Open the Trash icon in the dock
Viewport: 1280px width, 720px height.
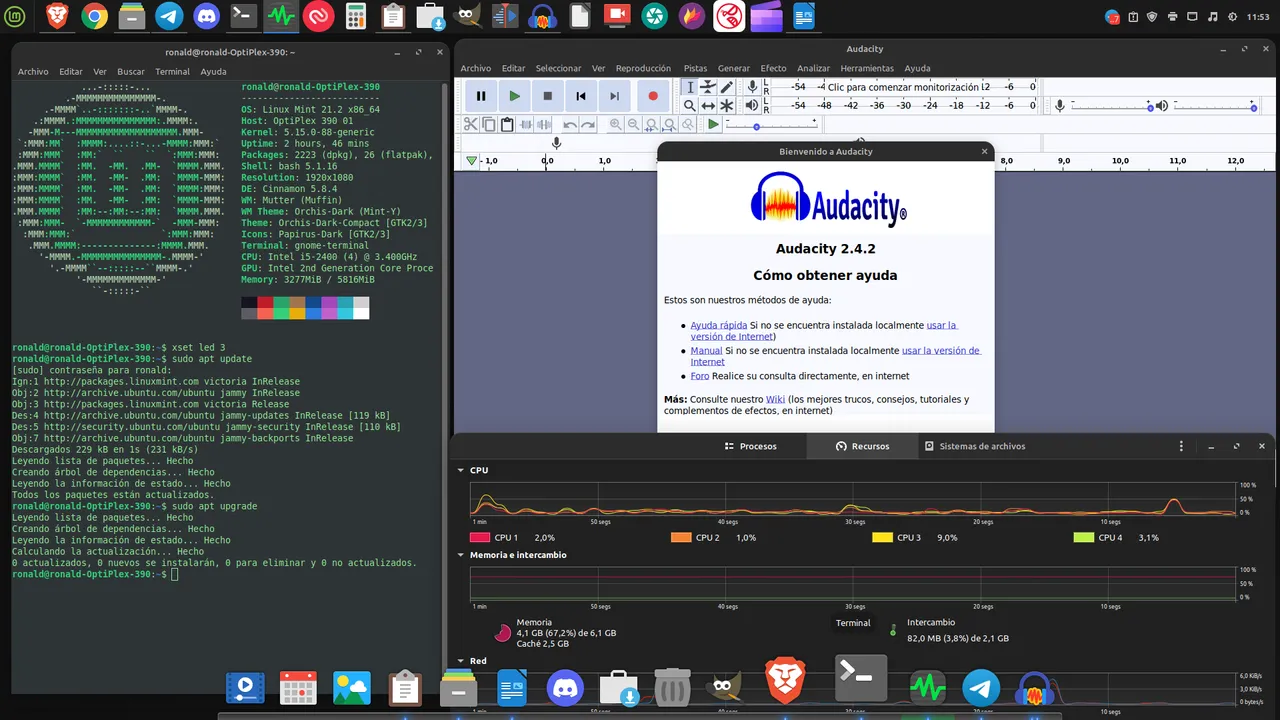tap(673, 688)
